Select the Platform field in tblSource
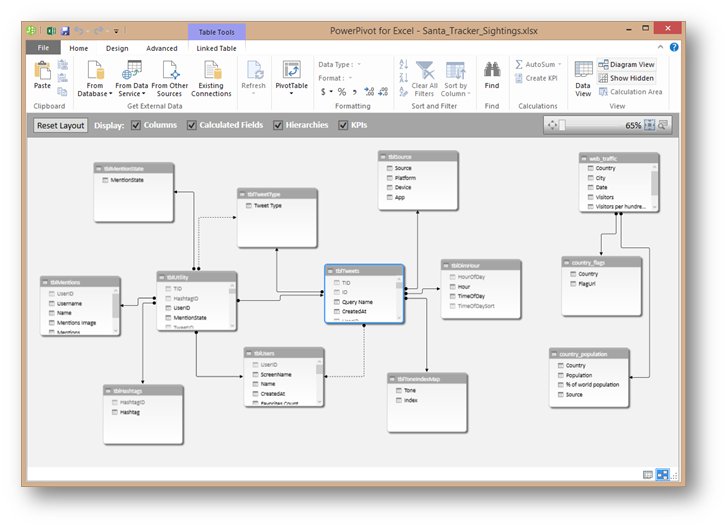This screenshot has width=728, height=529. [x=401, y=178]
